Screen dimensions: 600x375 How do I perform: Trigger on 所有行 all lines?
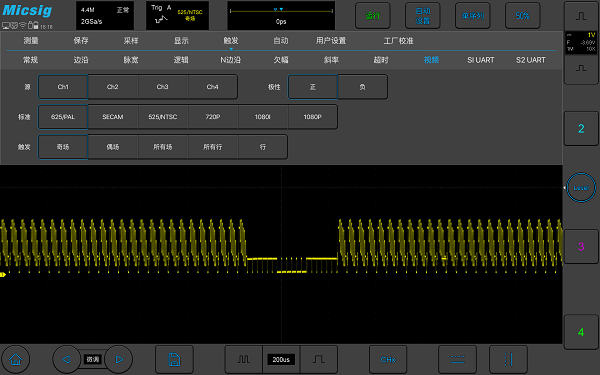pos(213,147)
